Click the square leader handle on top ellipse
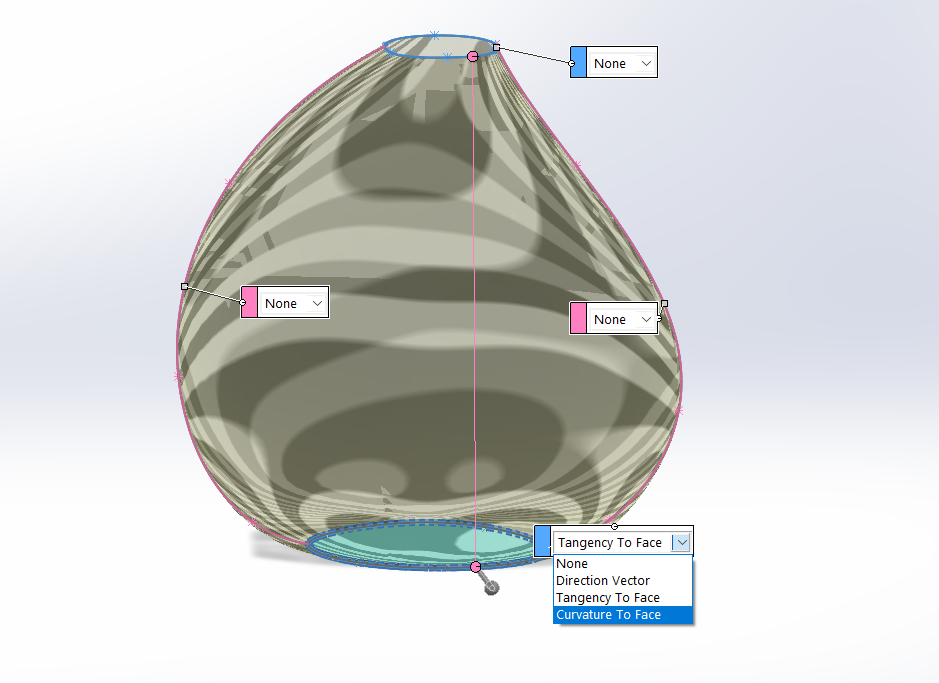939x683 pixels. coord(496,47)
